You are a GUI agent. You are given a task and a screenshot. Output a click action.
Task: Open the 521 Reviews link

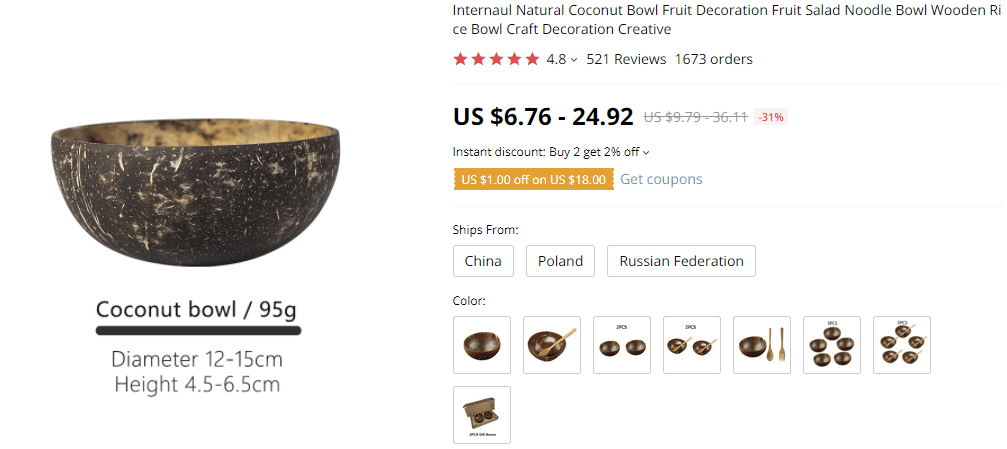[626, 59]
